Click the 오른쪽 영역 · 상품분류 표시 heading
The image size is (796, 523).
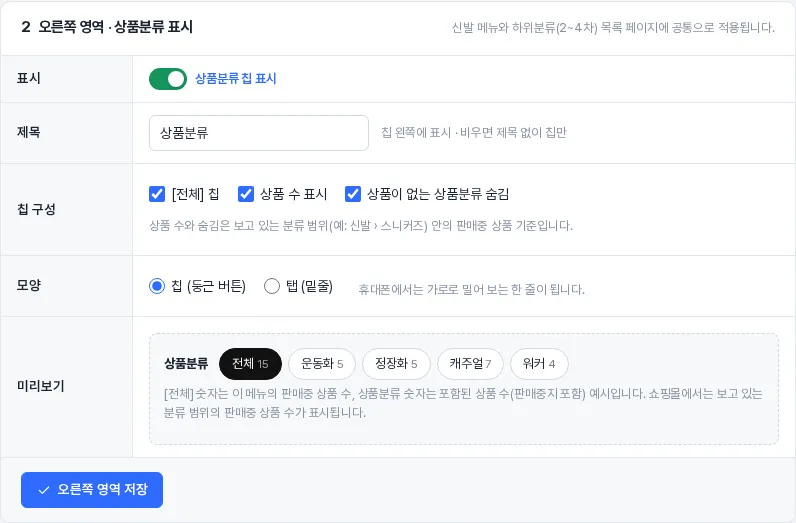(x=107, y=27)
